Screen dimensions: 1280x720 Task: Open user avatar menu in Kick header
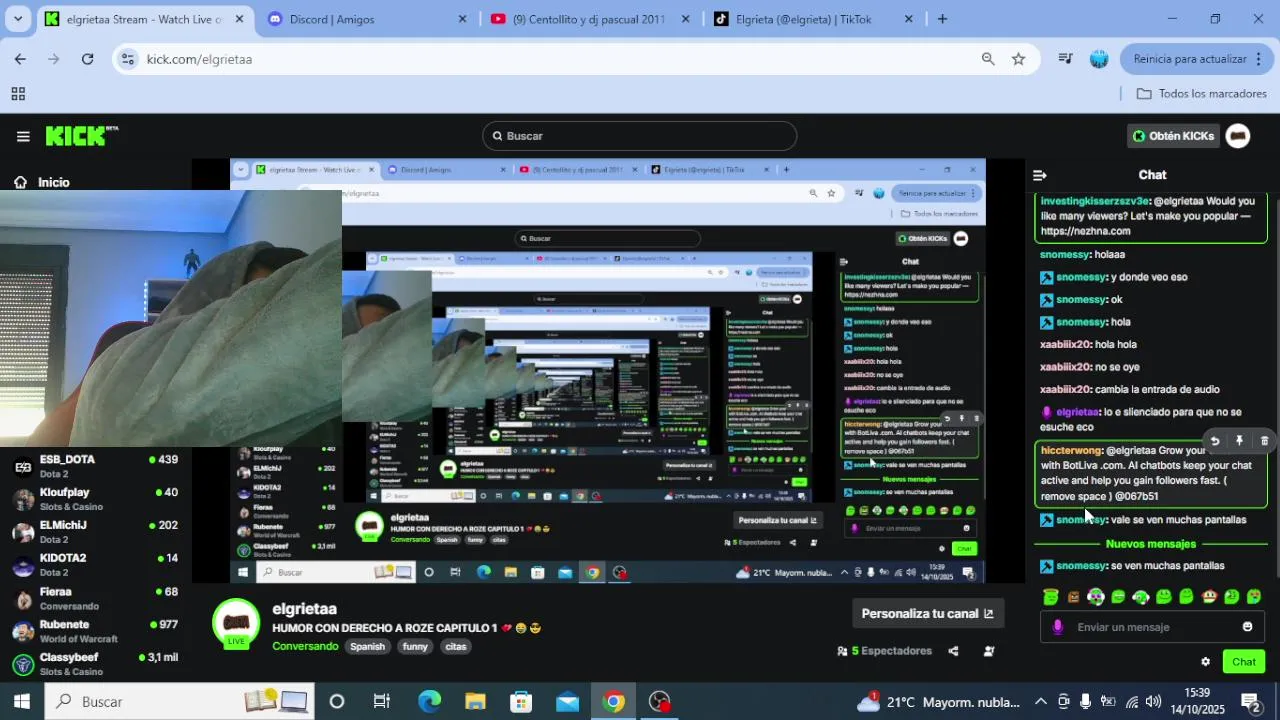pos(1238,136)
